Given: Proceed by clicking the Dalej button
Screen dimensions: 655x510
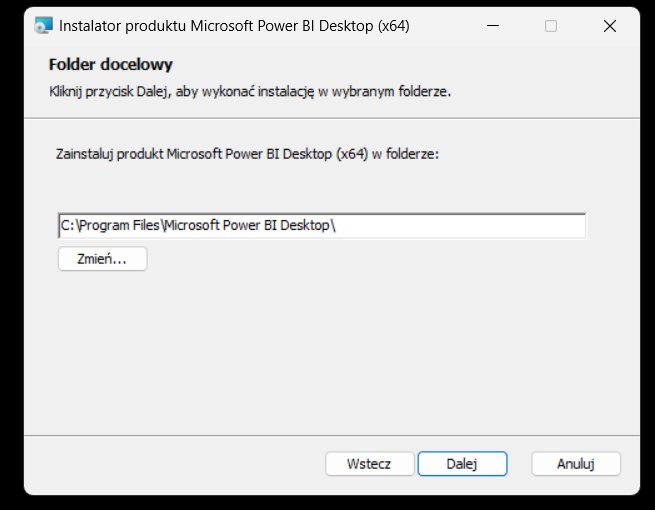Looking at the screenshot, I should (462, 464).
